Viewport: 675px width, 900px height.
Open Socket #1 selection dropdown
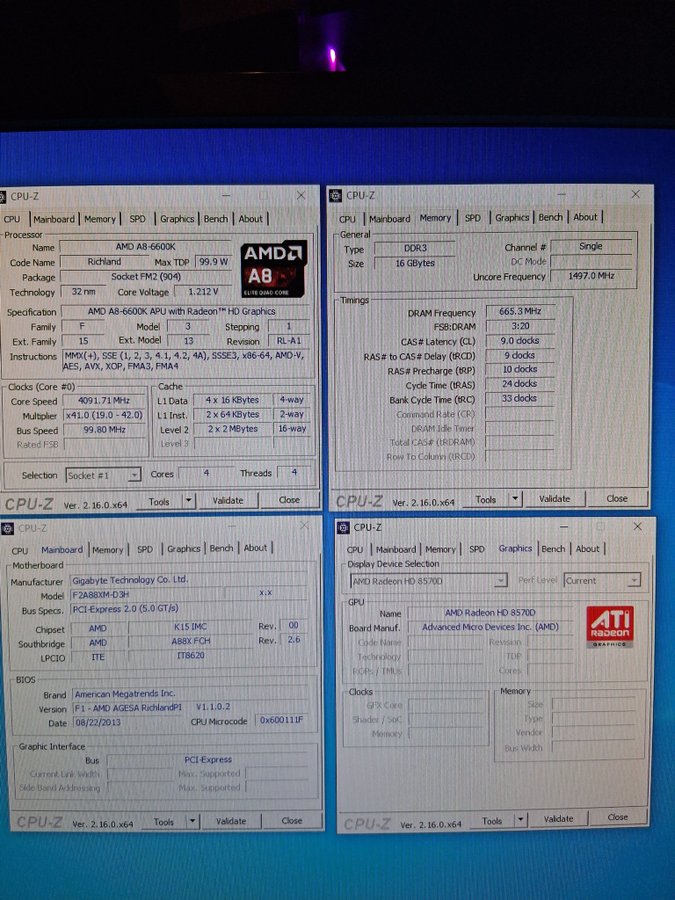pyautogui.click(x=134, y=475)
